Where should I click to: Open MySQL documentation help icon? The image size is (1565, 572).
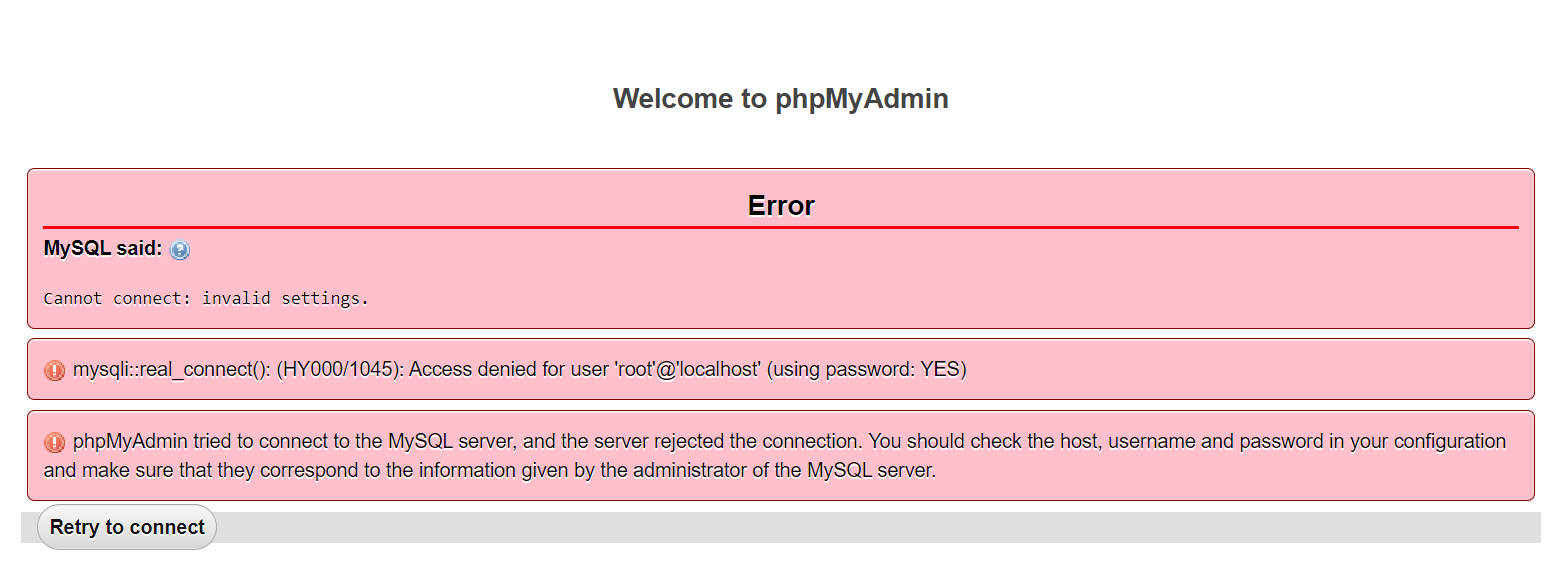[x=179, y=250]
